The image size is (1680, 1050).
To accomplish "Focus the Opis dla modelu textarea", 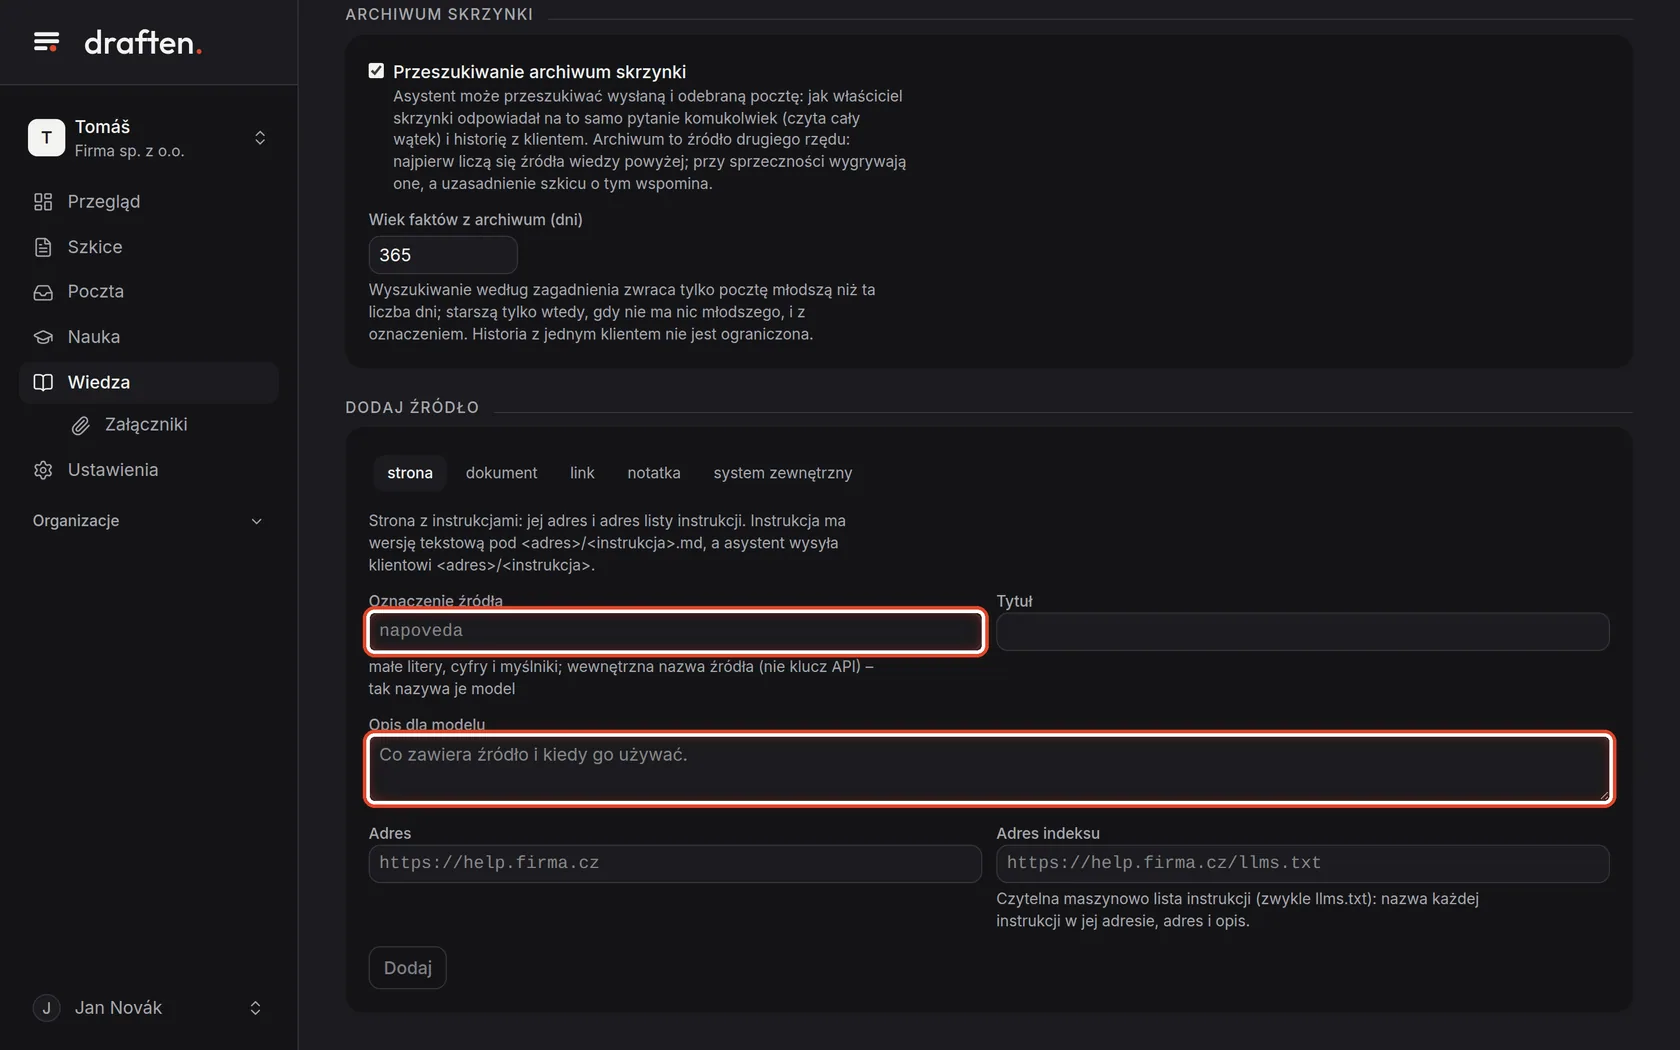I will coord(989,769).
